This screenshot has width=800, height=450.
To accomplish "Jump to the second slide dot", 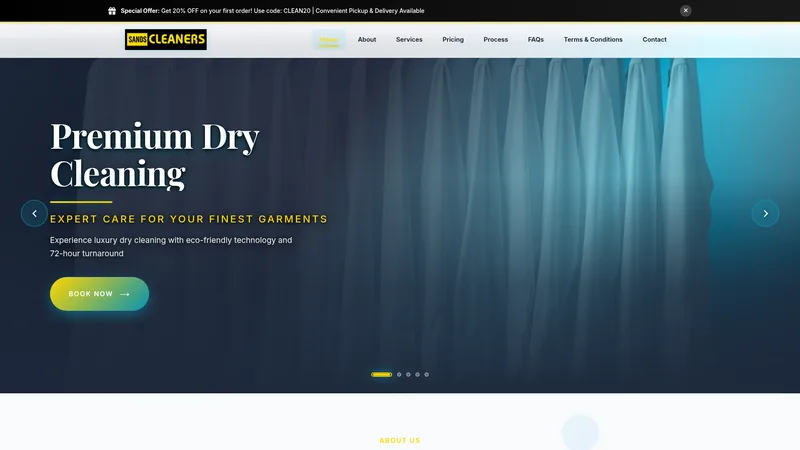I will click(x=399, y=374).
